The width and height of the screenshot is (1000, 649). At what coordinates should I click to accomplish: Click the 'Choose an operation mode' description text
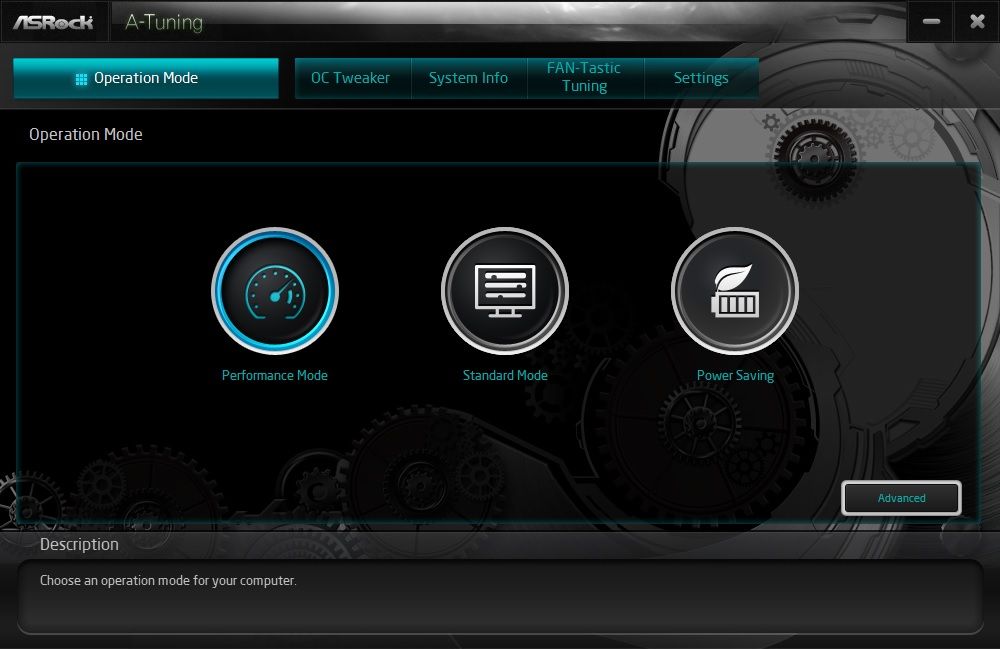168,581
